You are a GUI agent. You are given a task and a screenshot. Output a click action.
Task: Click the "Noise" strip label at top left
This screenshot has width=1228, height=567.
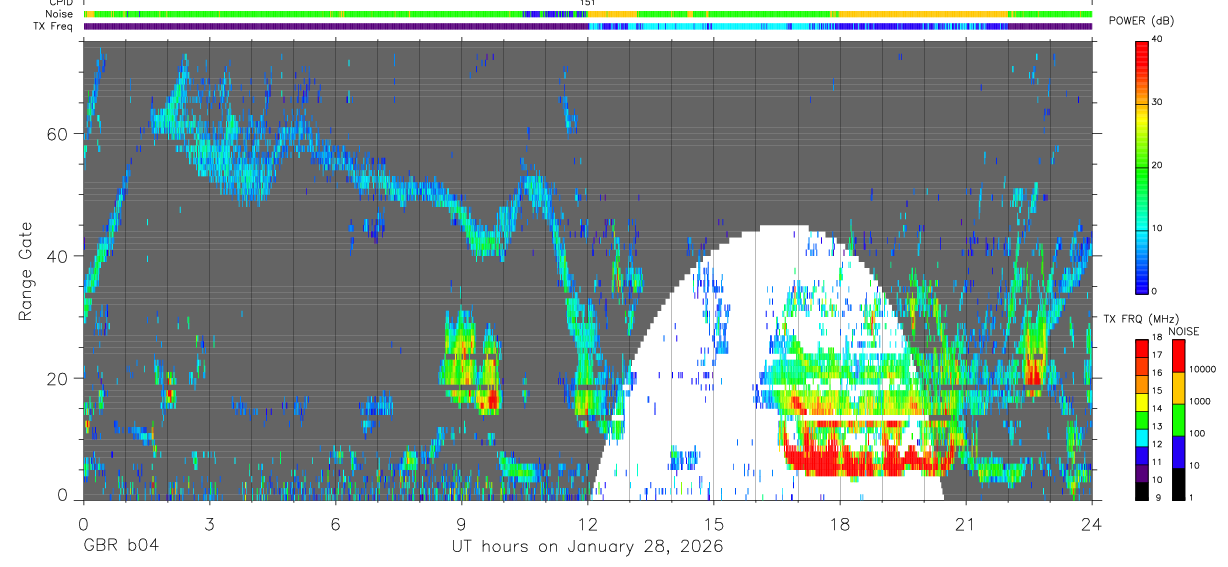(x=60, y=14)
